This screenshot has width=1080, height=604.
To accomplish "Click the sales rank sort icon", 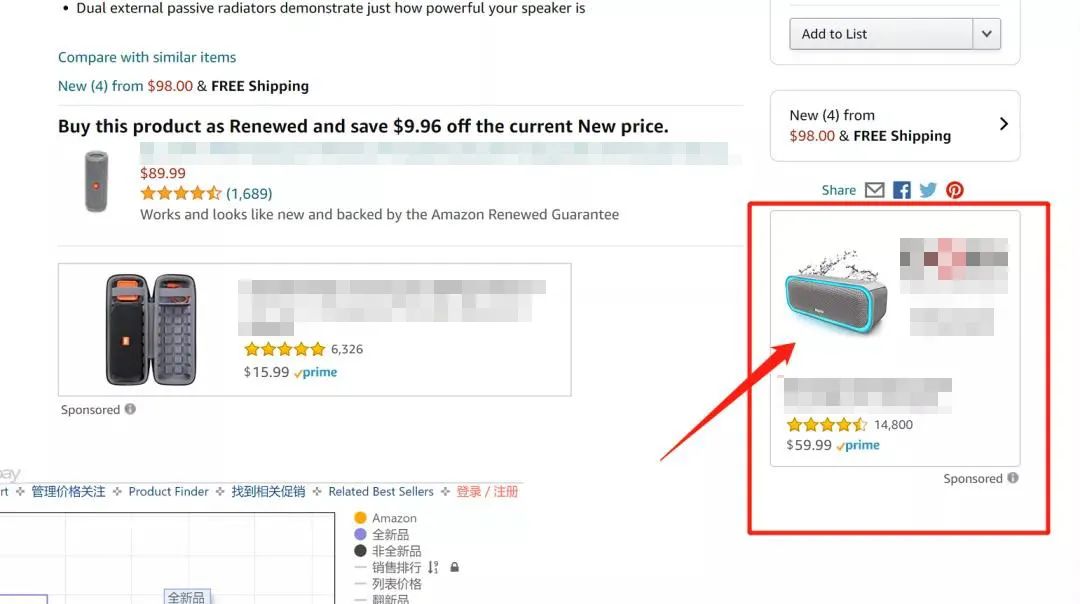I will tap(433, 567).
